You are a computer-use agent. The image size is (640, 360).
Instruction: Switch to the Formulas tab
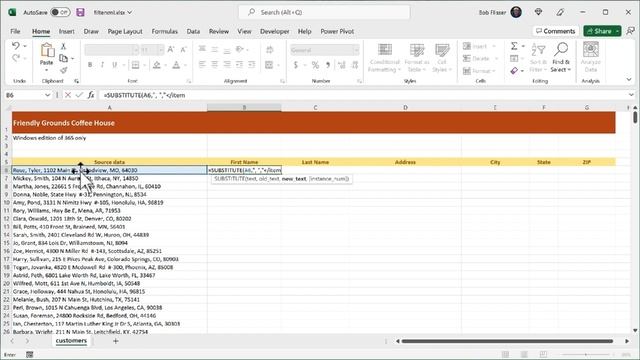click(164, 31)
